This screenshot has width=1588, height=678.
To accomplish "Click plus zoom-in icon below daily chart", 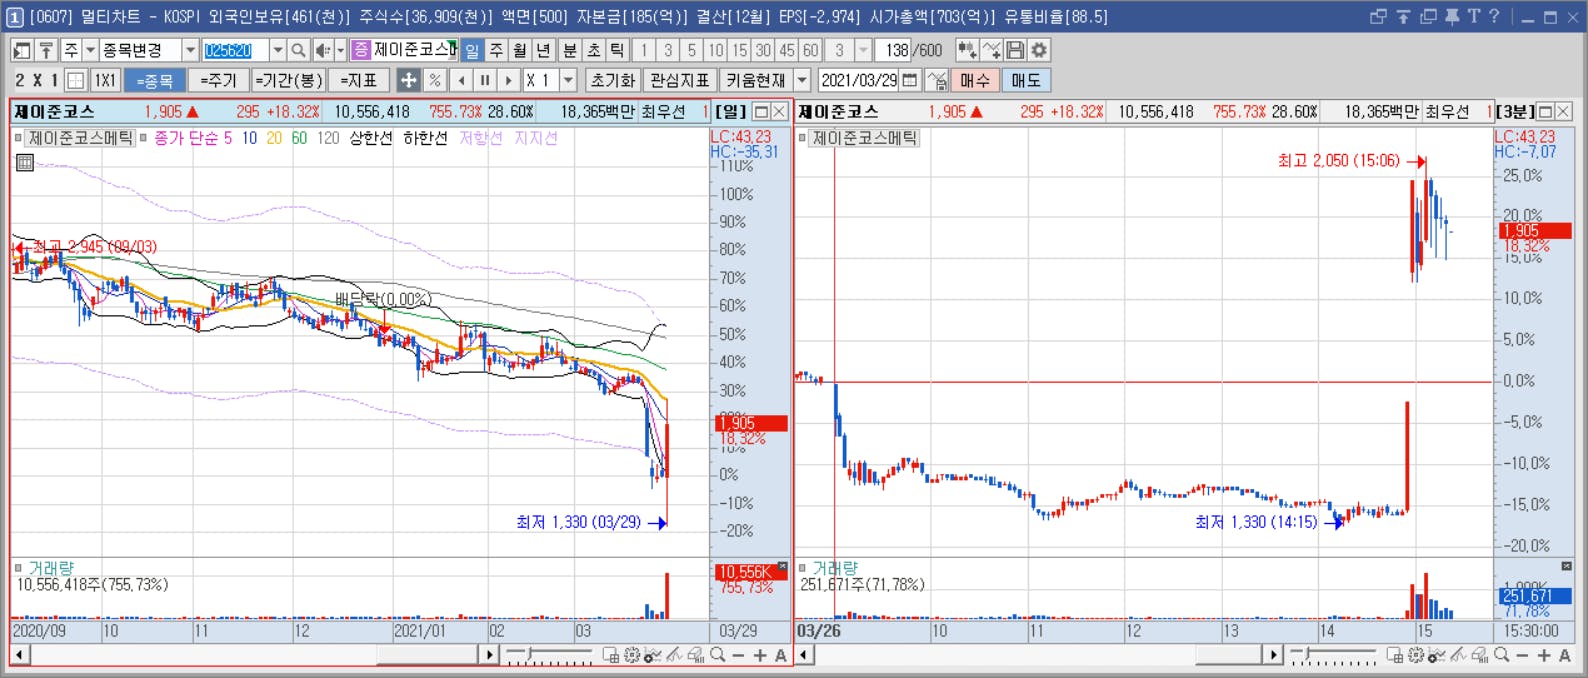I will pyautogui.click(x=759, y=655).
